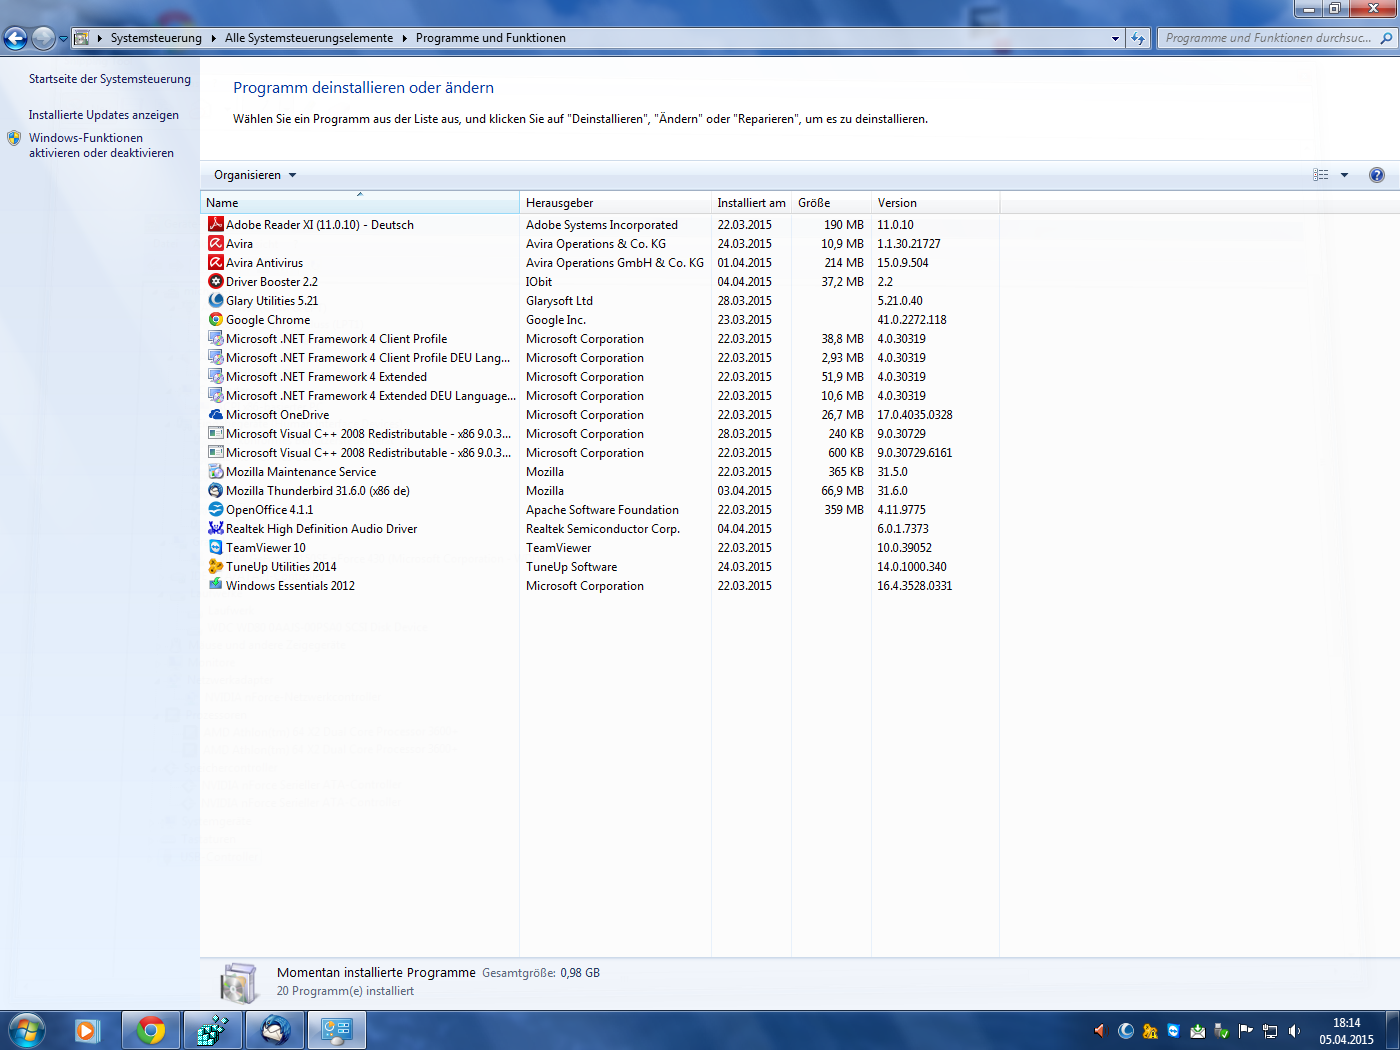Click the refresh icon next to the address bar
The height and width of the screenshot is (1050, 1400).
tap(1138, 38)
